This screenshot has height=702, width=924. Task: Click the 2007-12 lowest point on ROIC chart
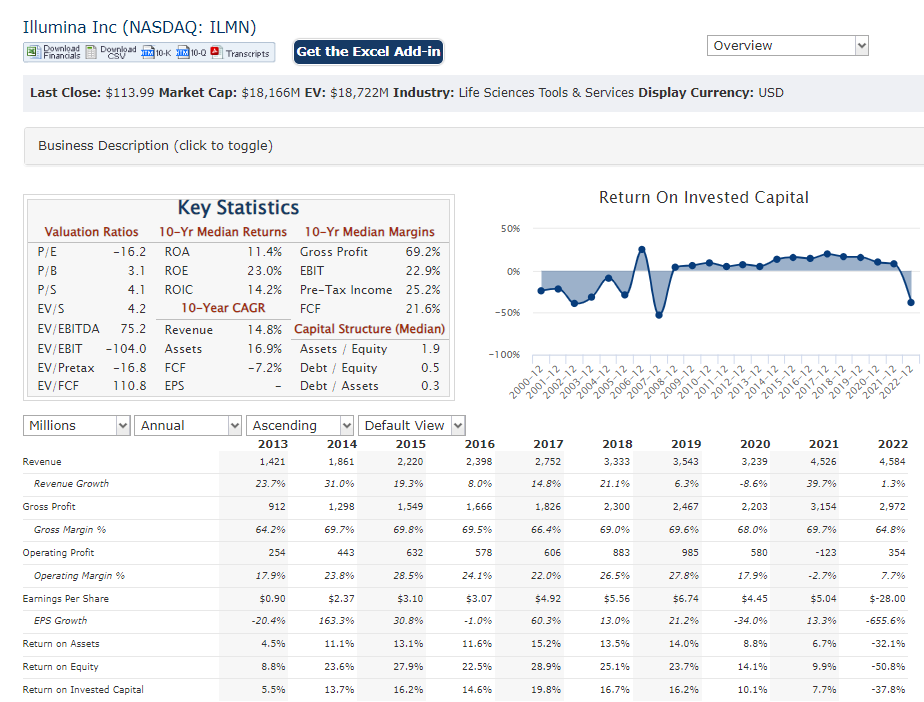pos(659,315)
